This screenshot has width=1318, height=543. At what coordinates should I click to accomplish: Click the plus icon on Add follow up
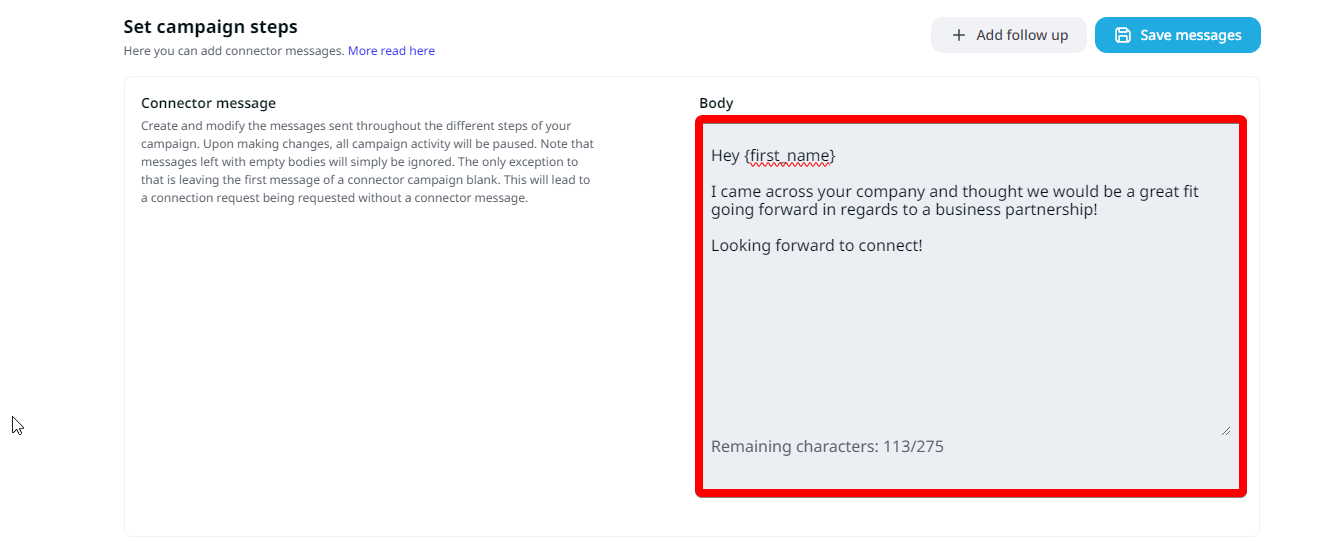[959, 35]
